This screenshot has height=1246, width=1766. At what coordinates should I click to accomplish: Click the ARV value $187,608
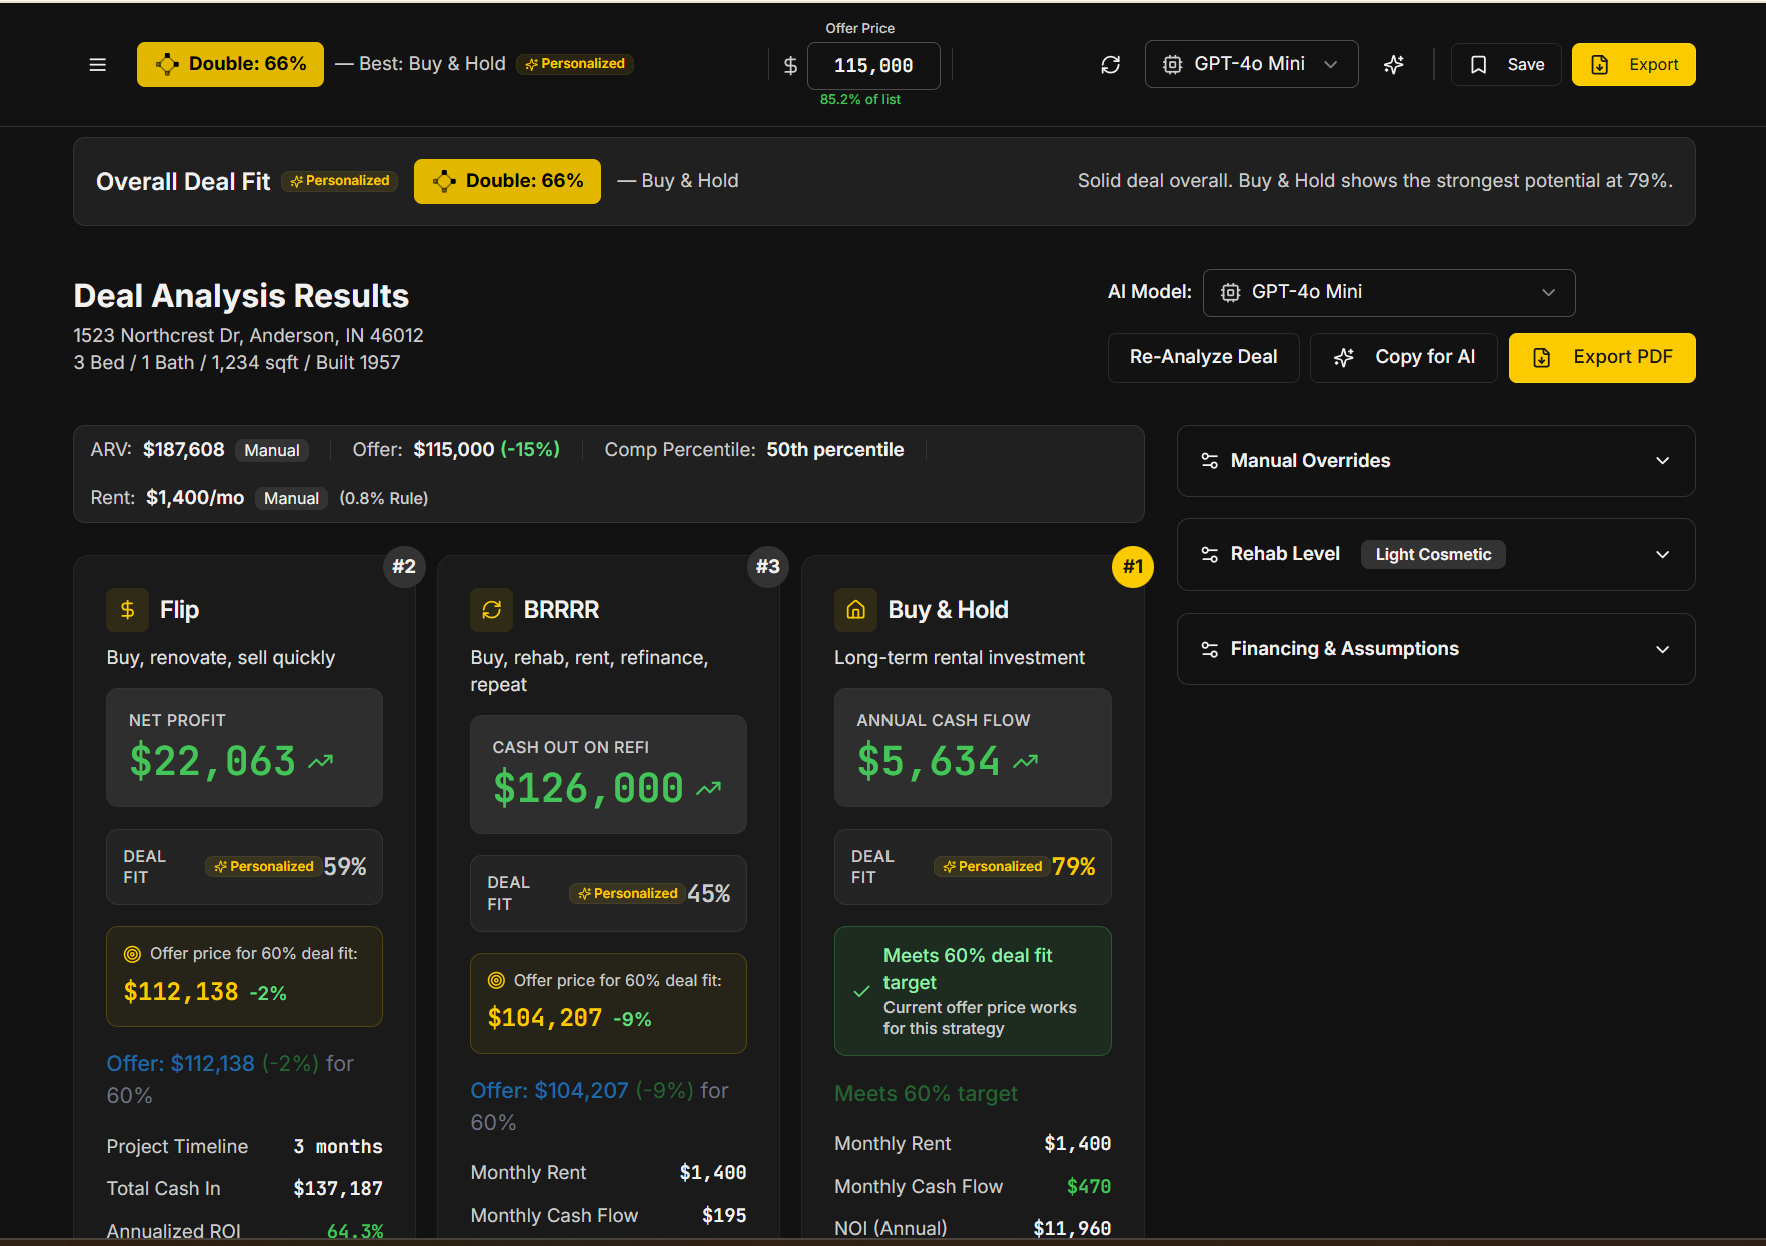(184, 450)
